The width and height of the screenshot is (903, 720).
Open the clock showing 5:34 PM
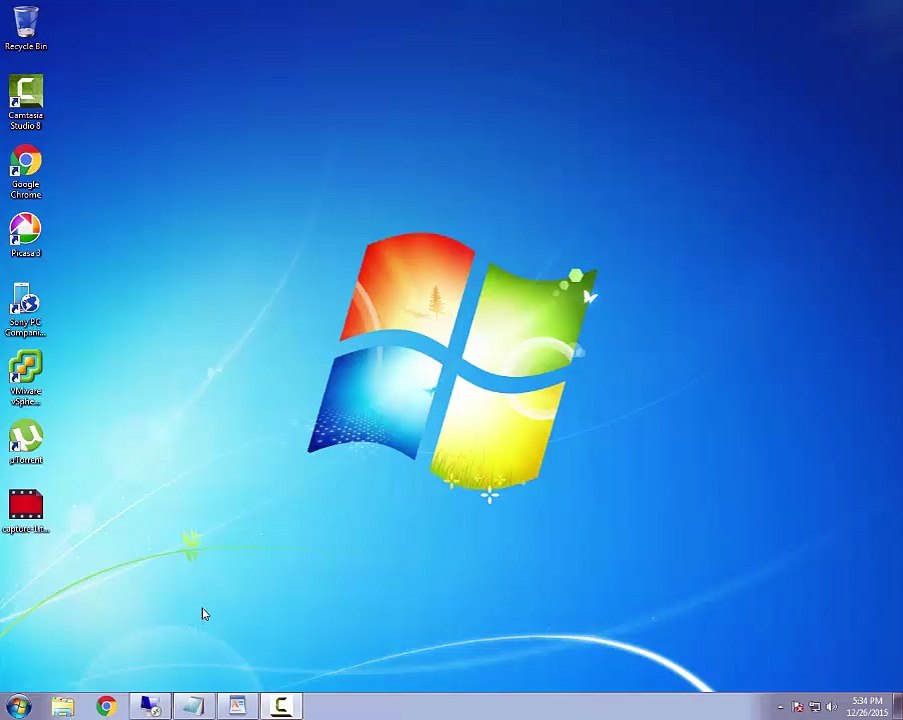click(x=867, y=707)
